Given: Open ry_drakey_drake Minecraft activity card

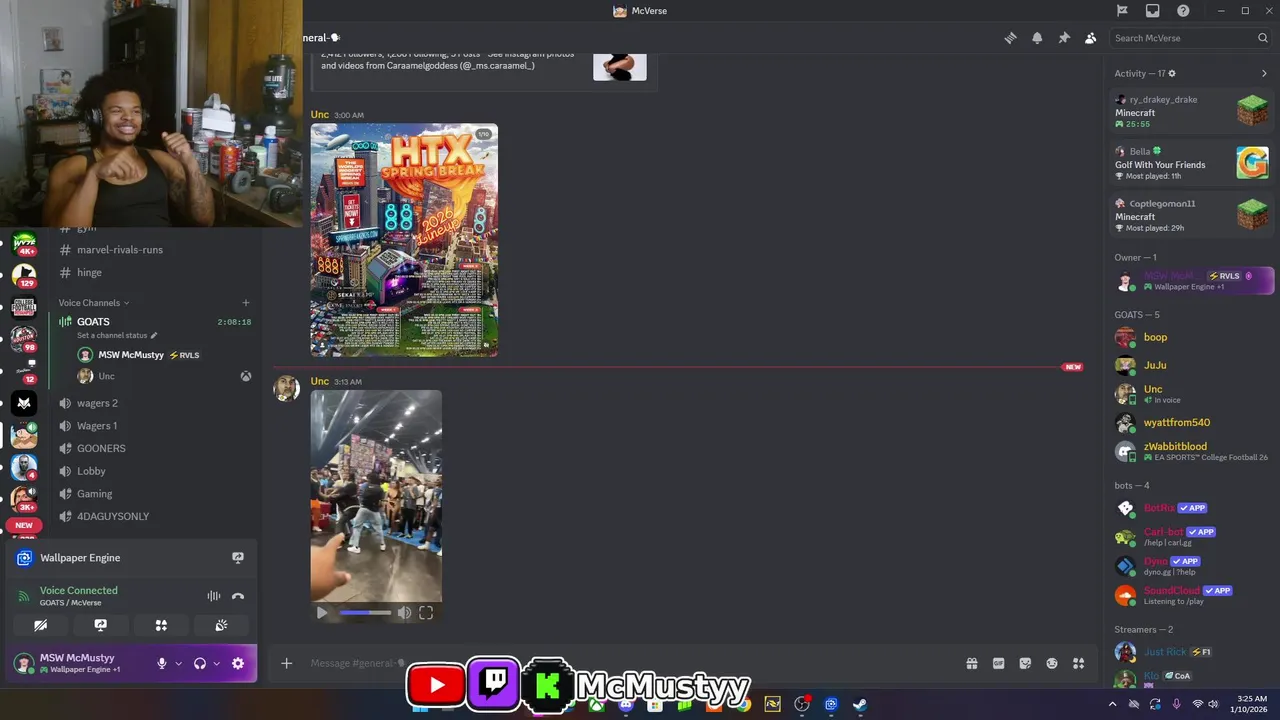Looking at the screenshot, I should (x=1191, y=111).
